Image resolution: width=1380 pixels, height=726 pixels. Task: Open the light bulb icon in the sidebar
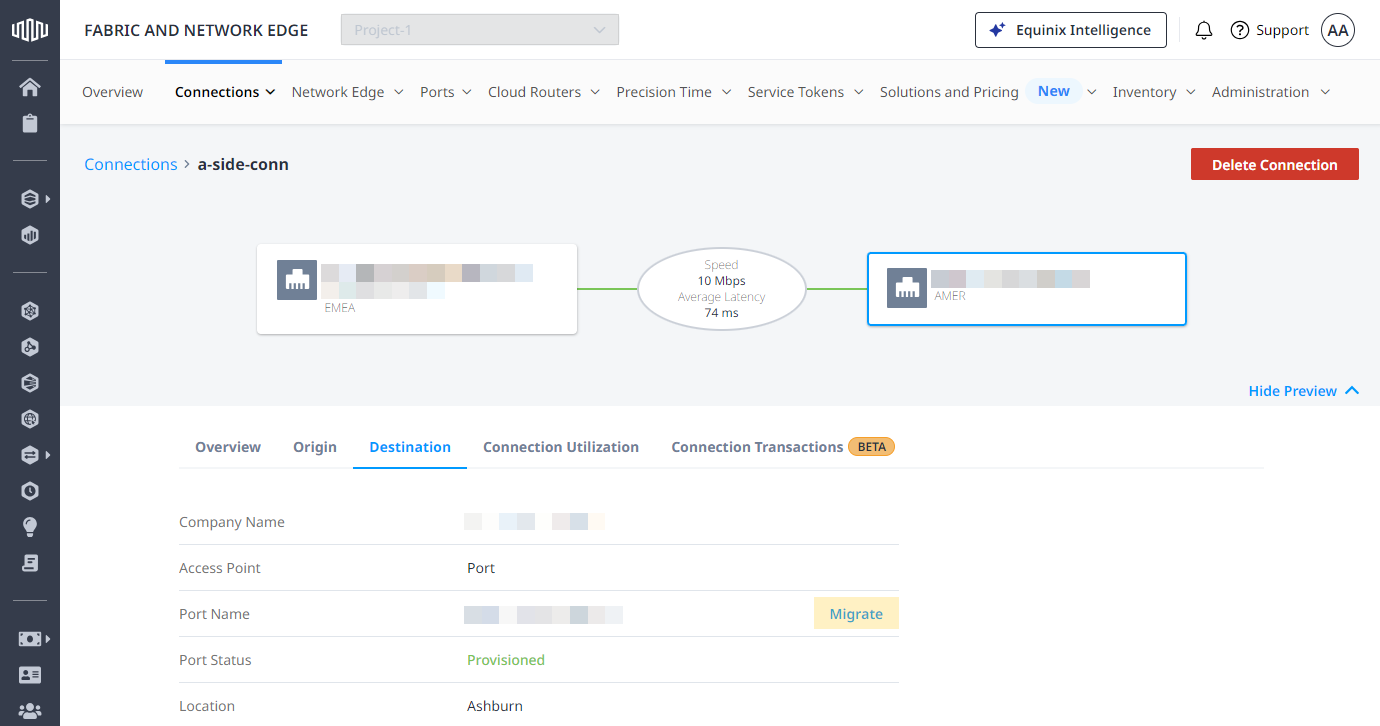(30, 527)
